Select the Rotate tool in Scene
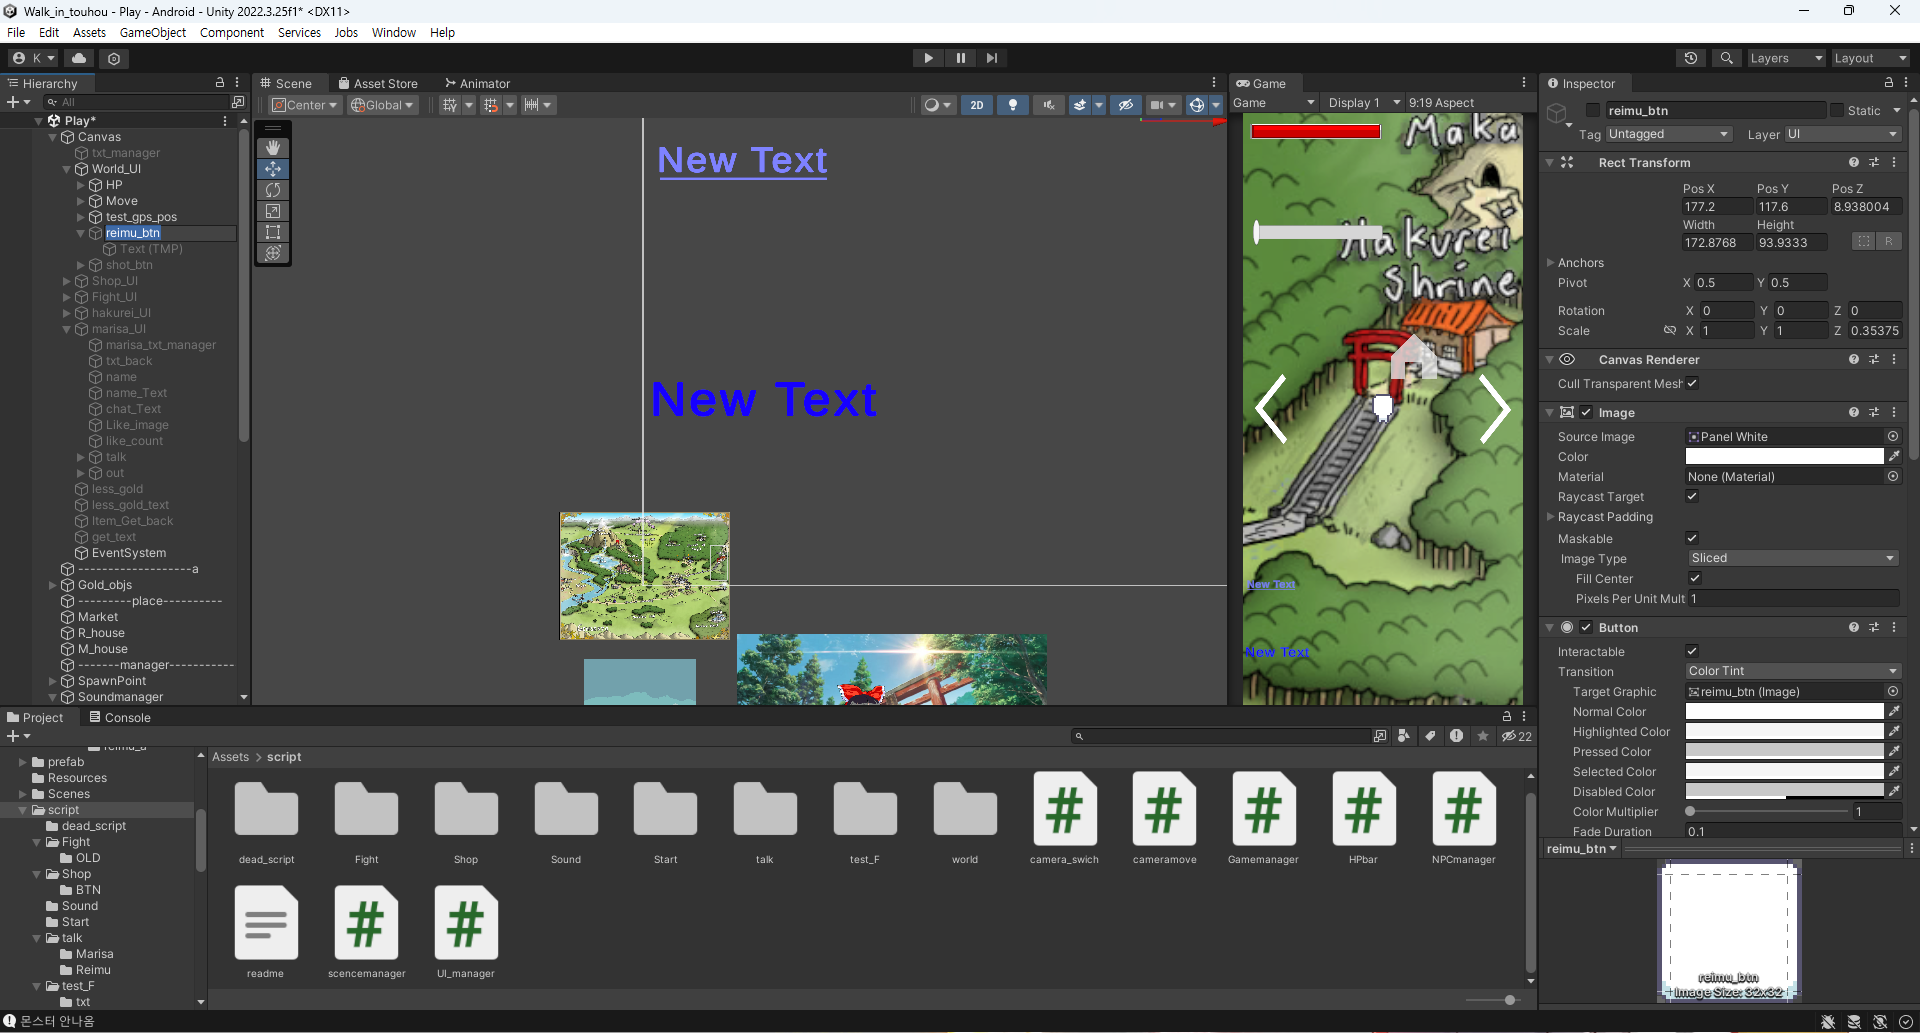Viewport: 1920px width, 1033px height. click(273, 190)
